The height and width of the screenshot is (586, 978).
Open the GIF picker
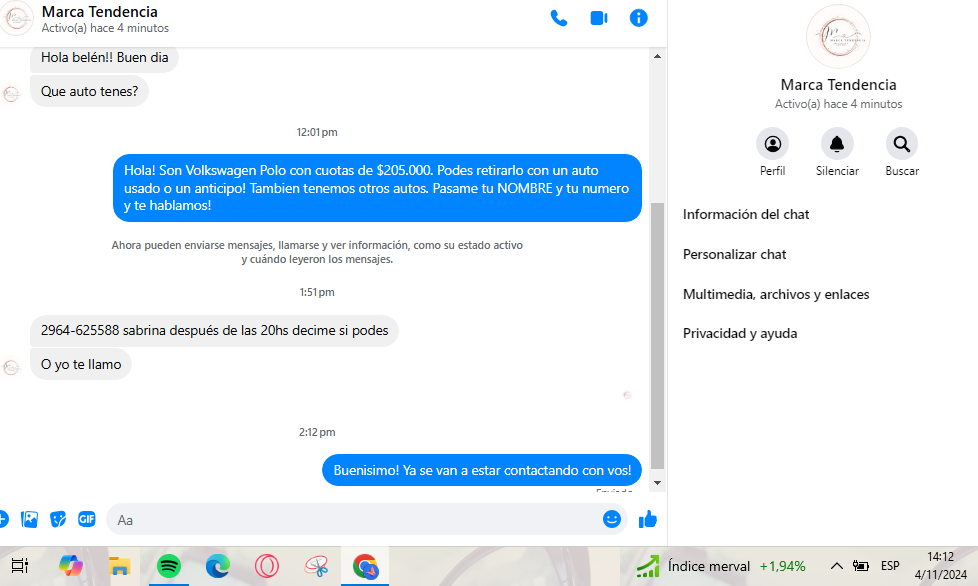[87, 519]
